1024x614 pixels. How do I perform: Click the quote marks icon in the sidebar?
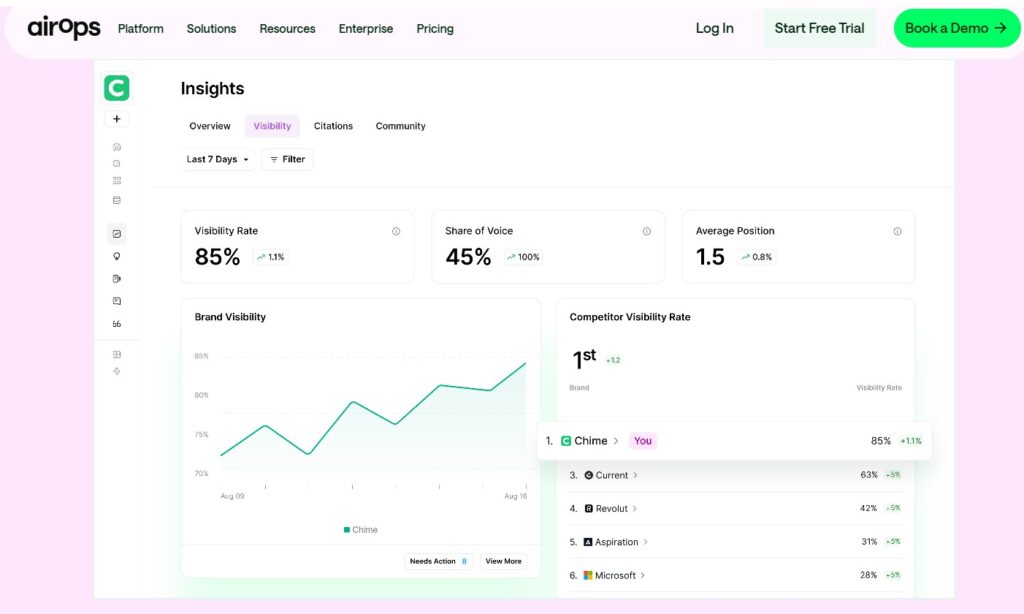[x=117, y=324]
